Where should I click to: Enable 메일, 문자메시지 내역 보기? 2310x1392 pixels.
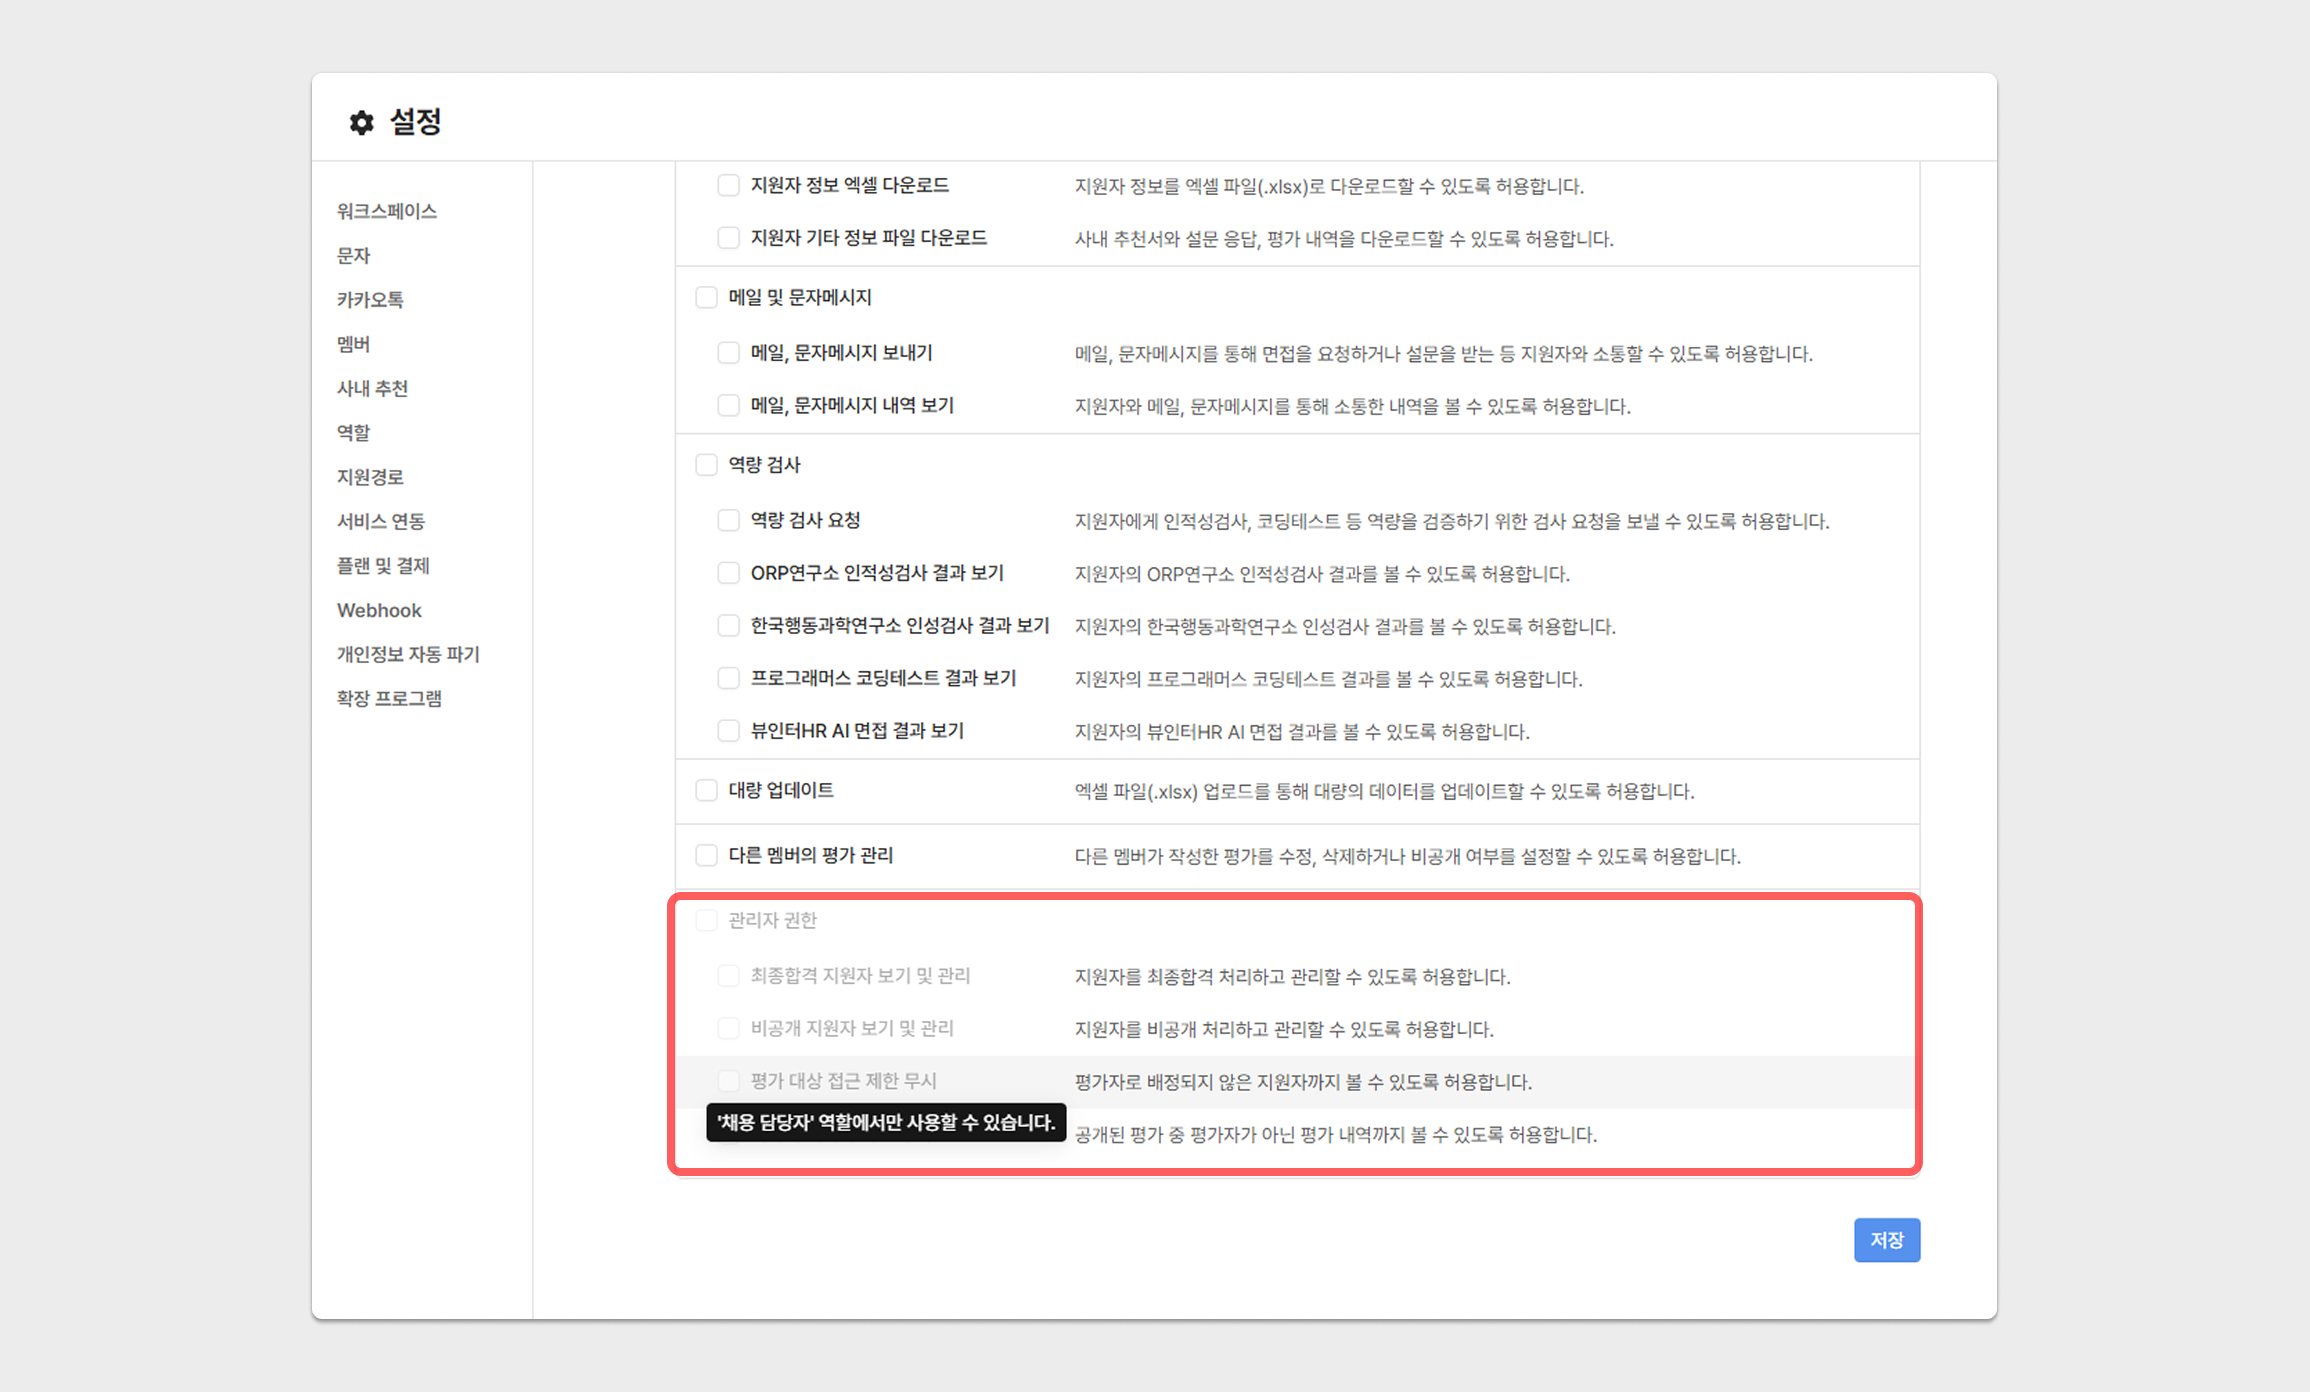(x=728, y=405)
